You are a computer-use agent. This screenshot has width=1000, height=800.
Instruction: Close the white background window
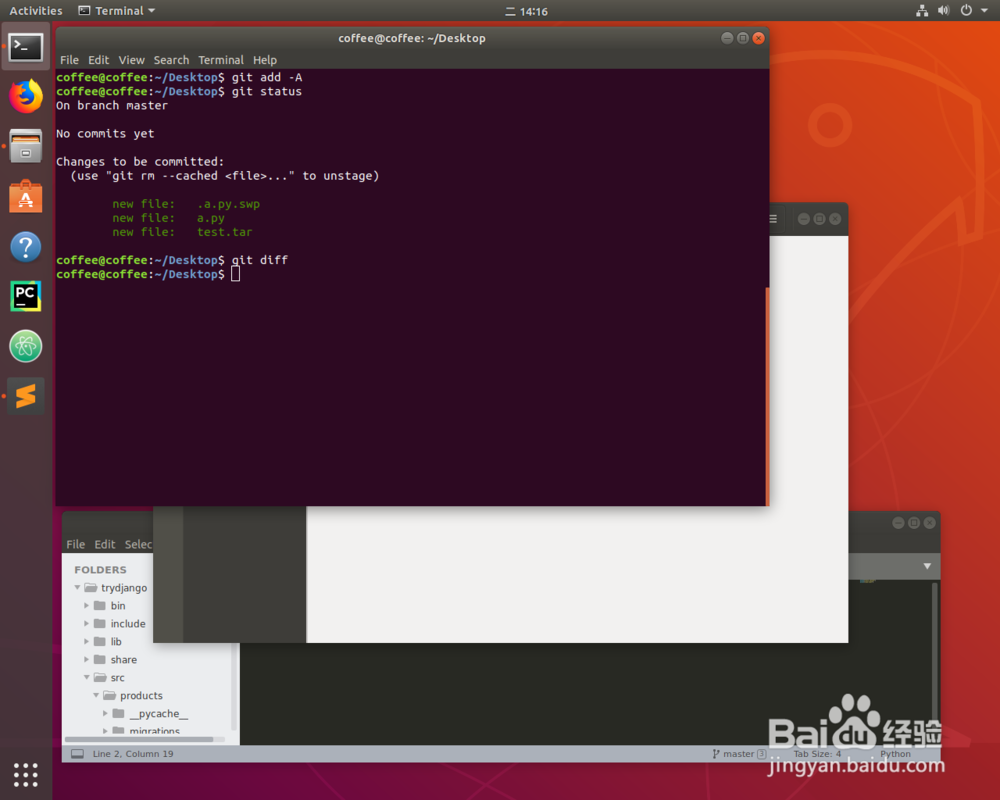pos(835,219)
